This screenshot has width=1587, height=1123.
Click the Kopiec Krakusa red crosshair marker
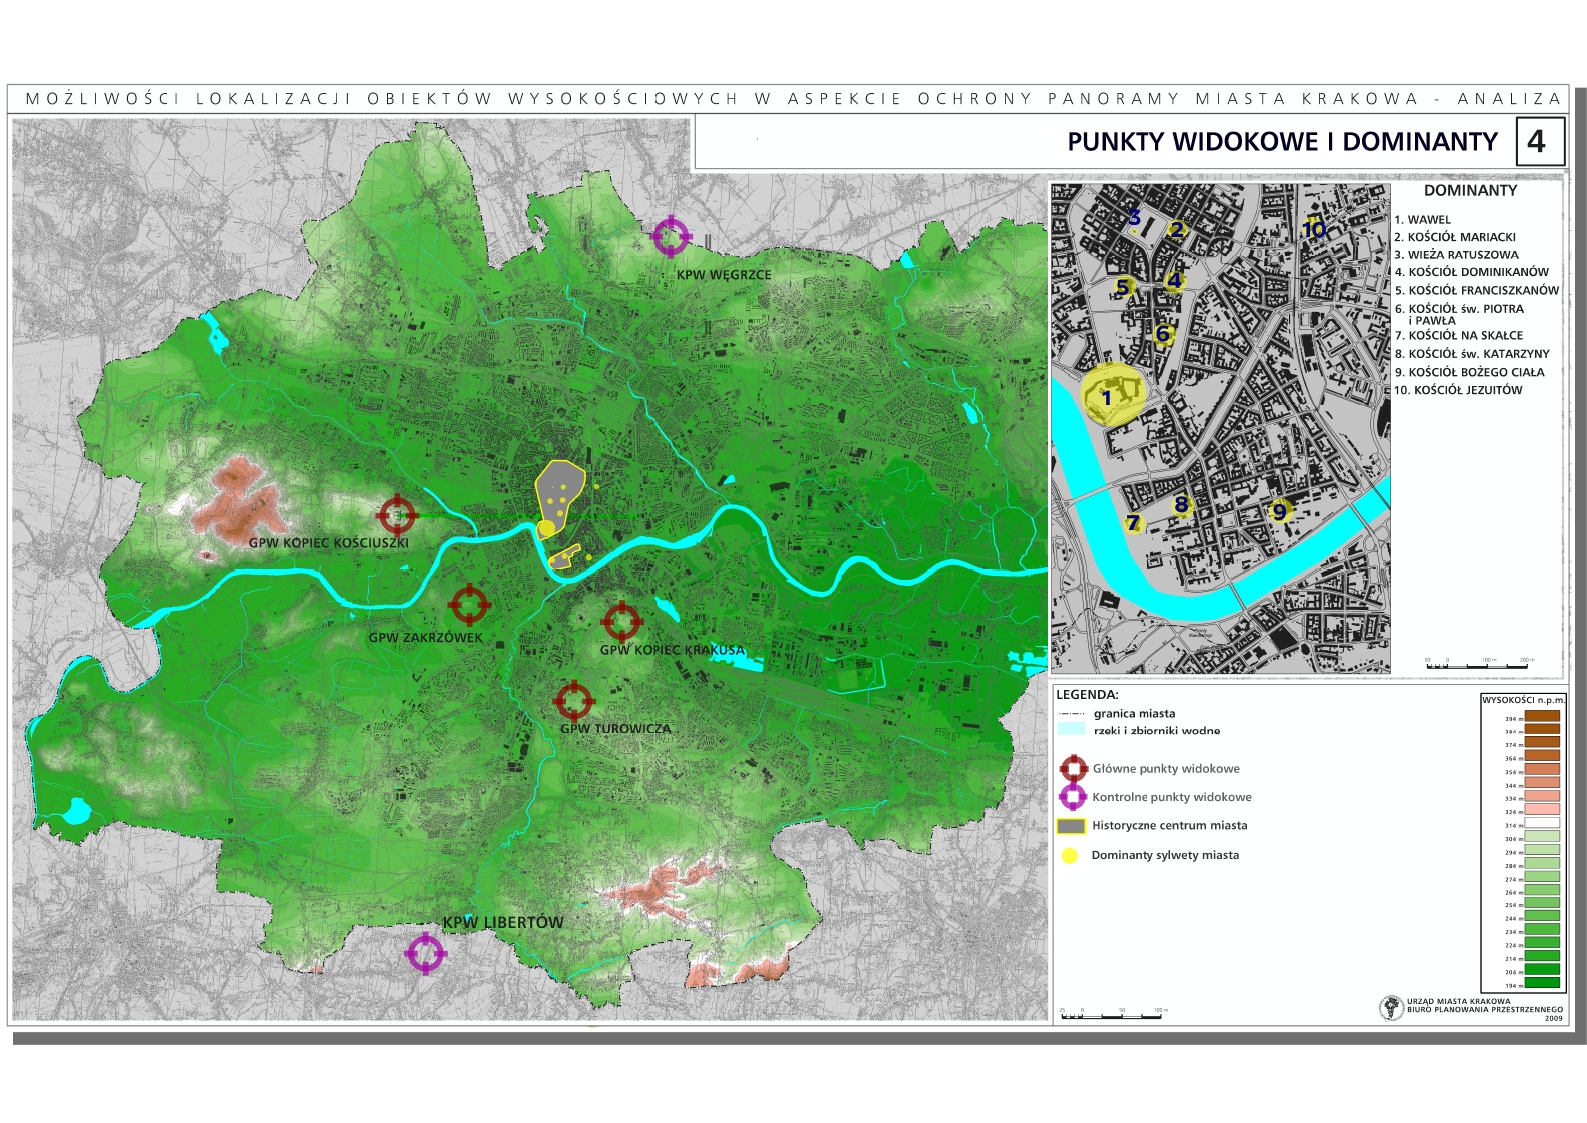(621, 622)
